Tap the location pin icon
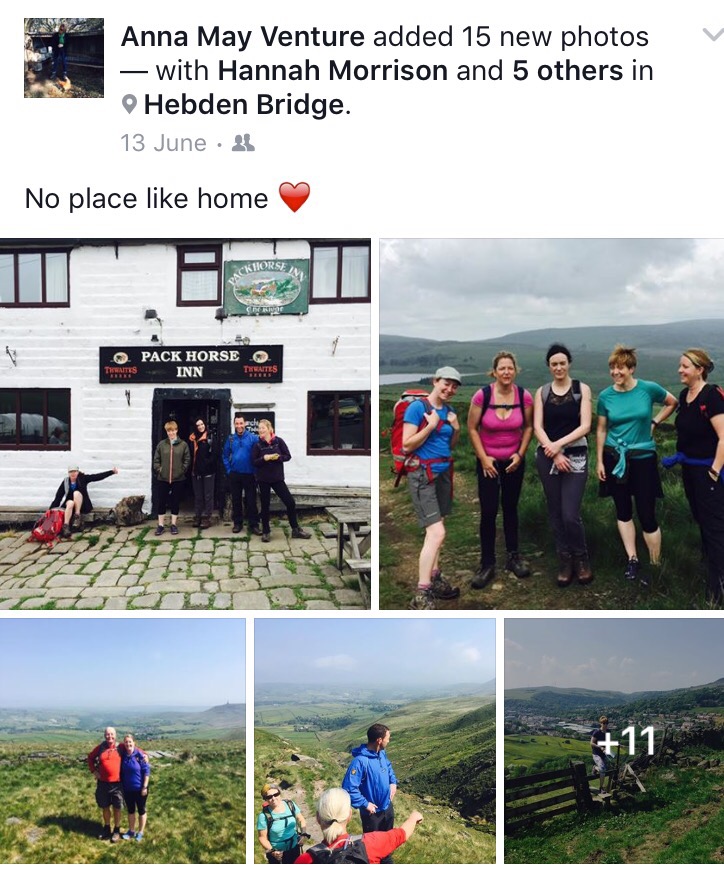This screenshot has height=874, width=724. pyautogui.click(x=129, y=104)
